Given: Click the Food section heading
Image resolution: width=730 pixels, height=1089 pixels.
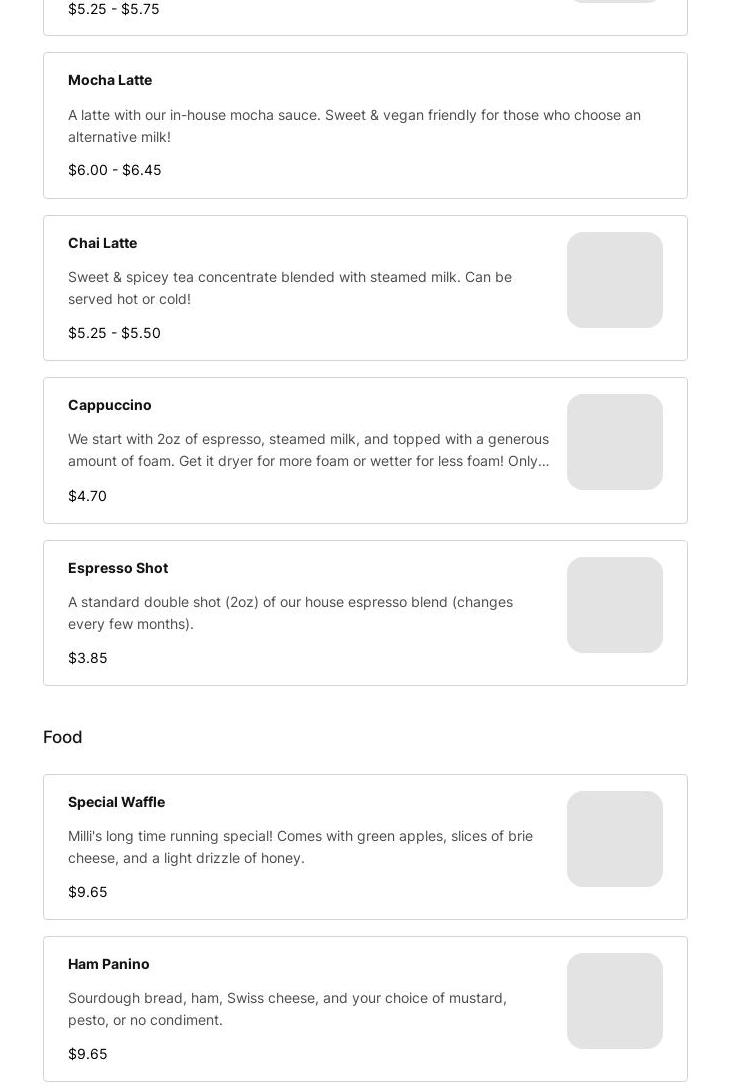Looking at the screenshot, I should pyautogui.click(x=62, y=737).
